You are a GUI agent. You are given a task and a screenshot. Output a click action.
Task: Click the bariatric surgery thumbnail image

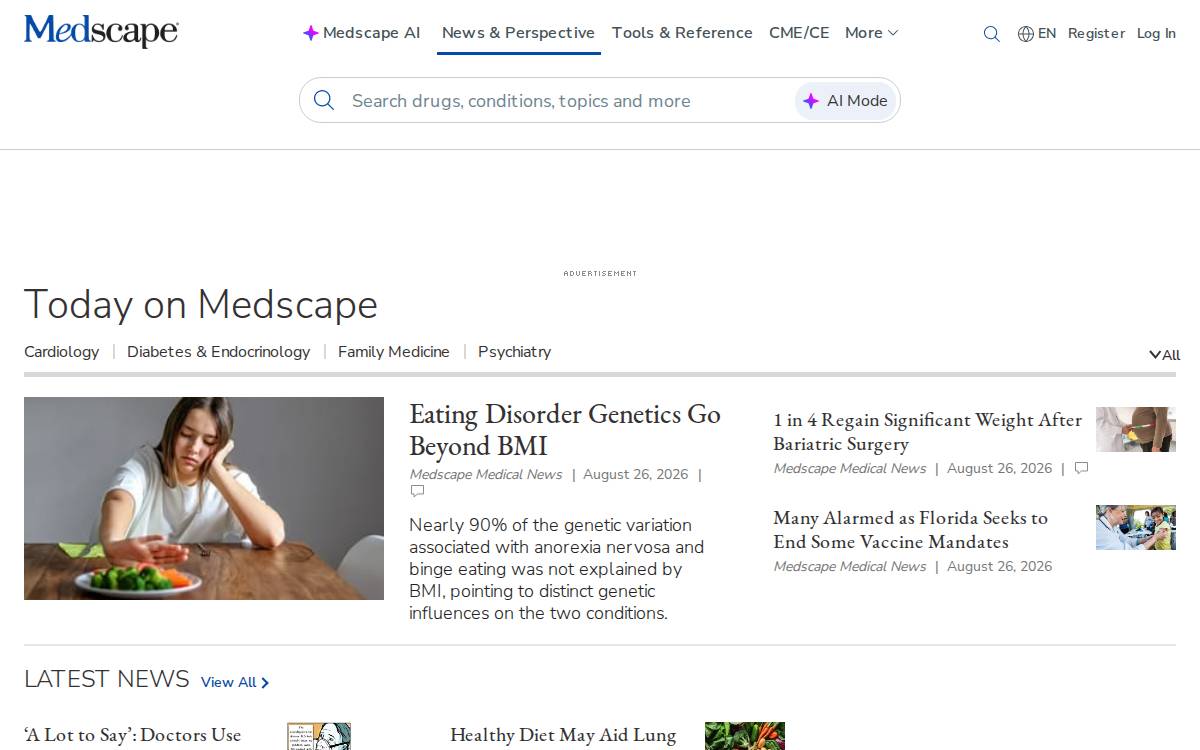[x=1136, y=429]
